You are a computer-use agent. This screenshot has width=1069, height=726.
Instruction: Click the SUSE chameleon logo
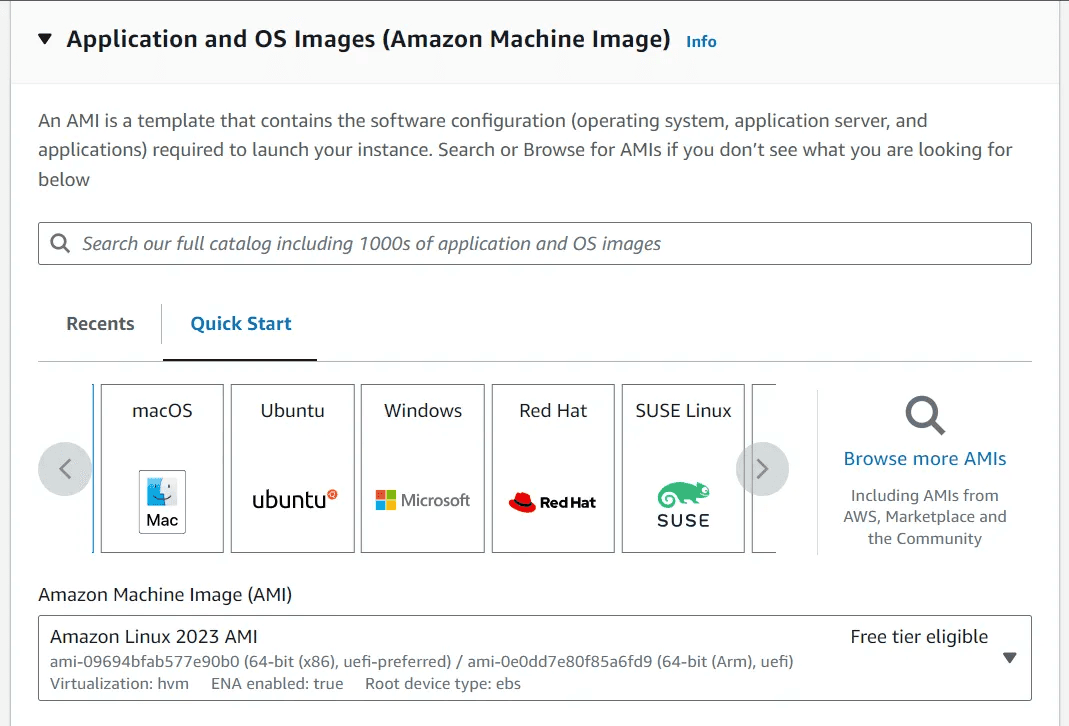pyautogui.click(x=683, y=505)
